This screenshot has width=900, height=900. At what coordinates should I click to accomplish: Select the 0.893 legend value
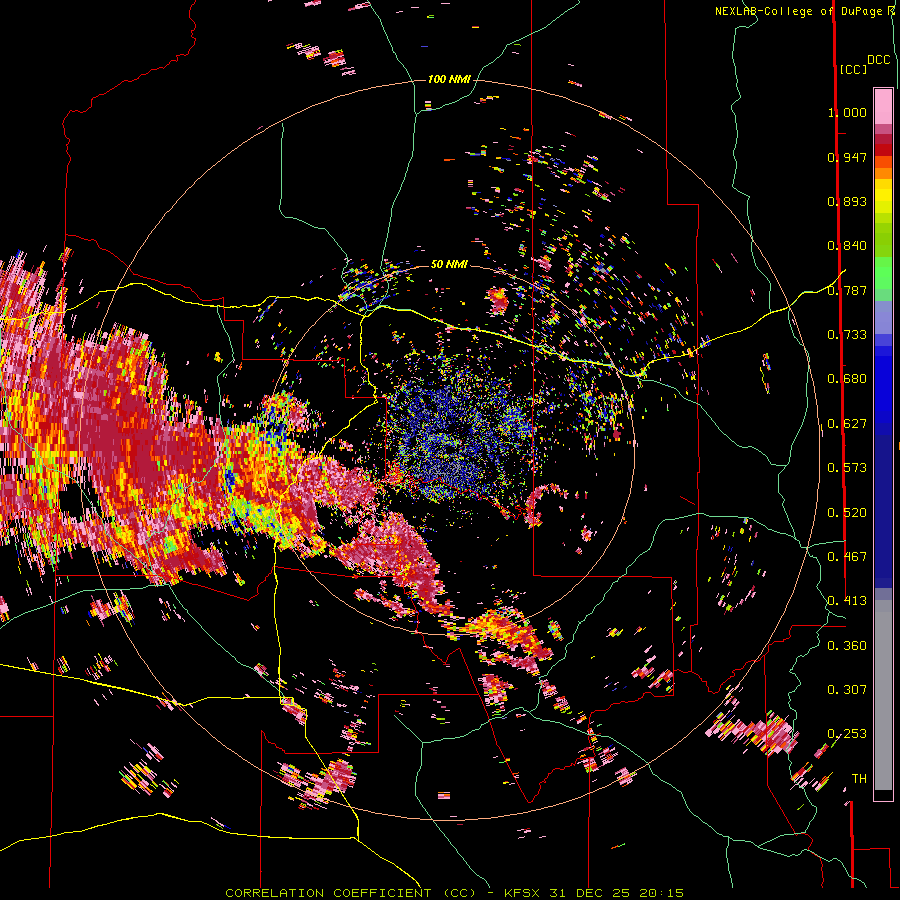(847, 201)
